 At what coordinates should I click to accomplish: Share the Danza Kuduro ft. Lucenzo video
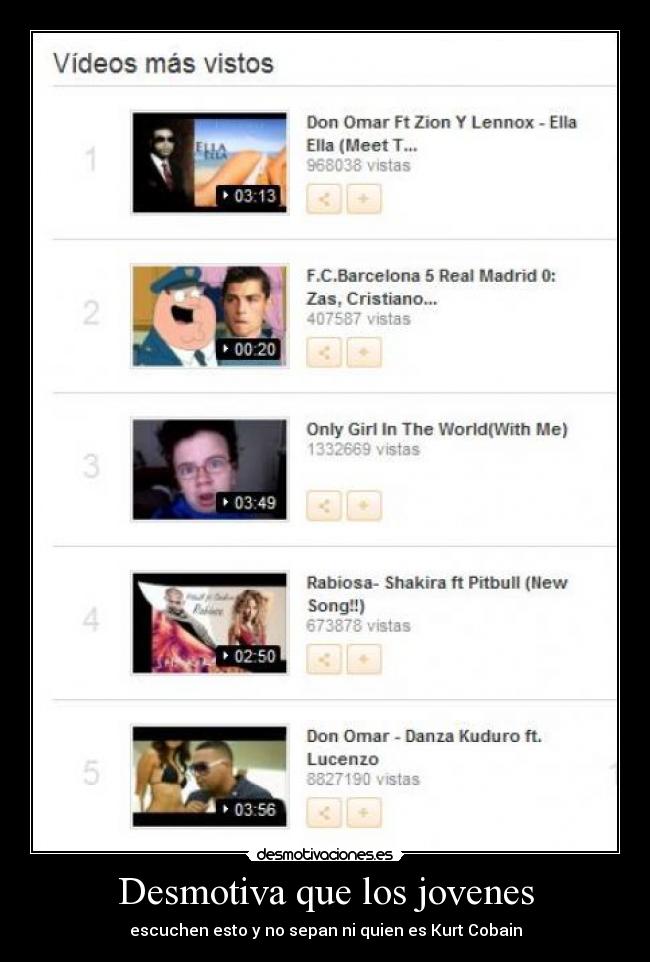coord(323,812)
